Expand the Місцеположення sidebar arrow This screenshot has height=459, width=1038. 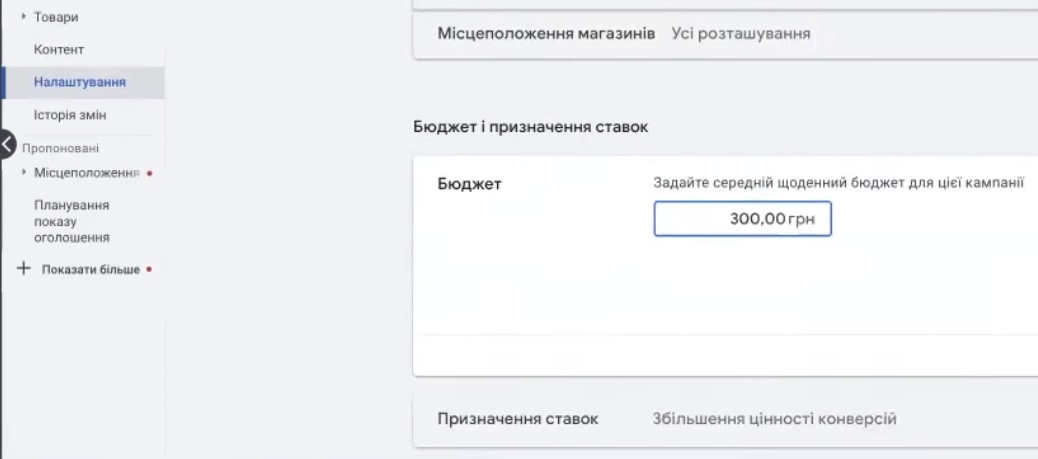[24, 173]
